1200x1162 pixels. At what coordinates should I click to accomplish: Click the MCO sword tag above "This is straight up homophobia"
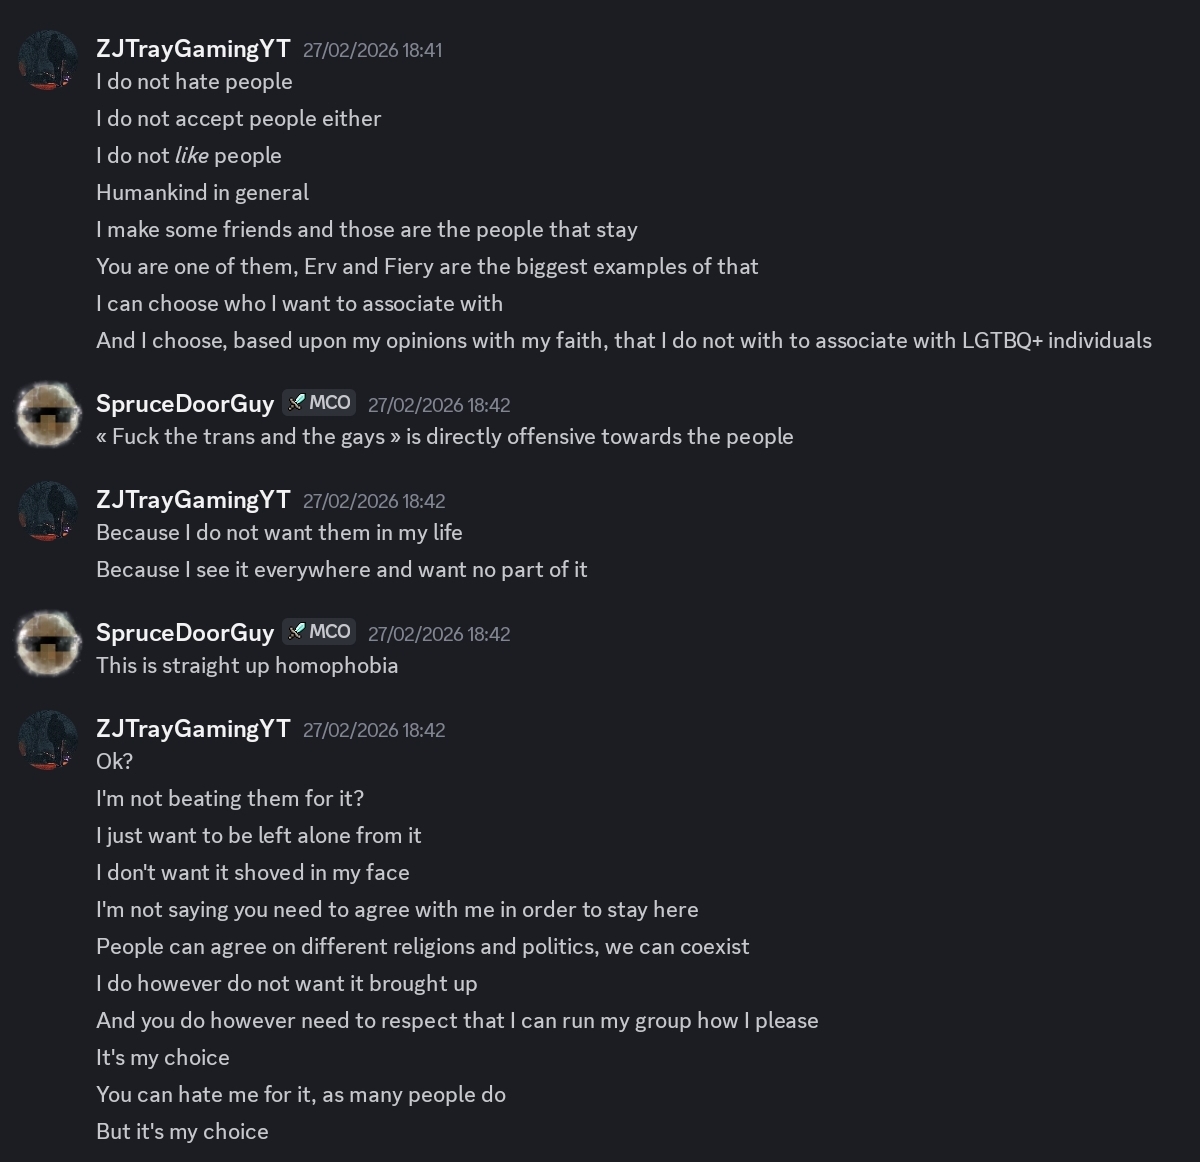tap(319, 632)
